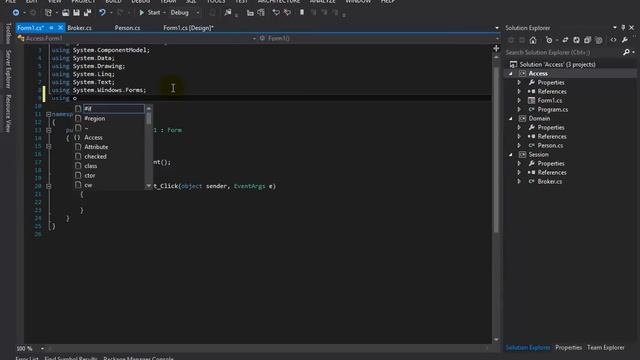Collapse the Access project node
Screen dimensions: 640x360
pyautogui.click(x=511, y=73)
